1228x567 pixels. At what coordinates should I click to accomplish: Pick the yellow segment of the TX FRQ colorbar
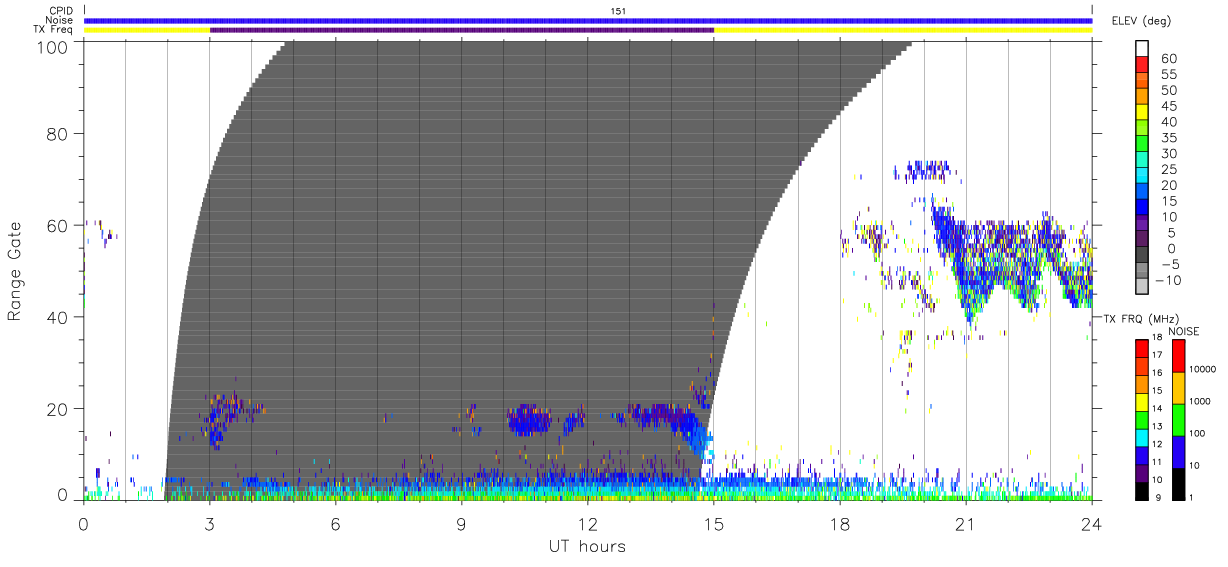click(1141, 400)
